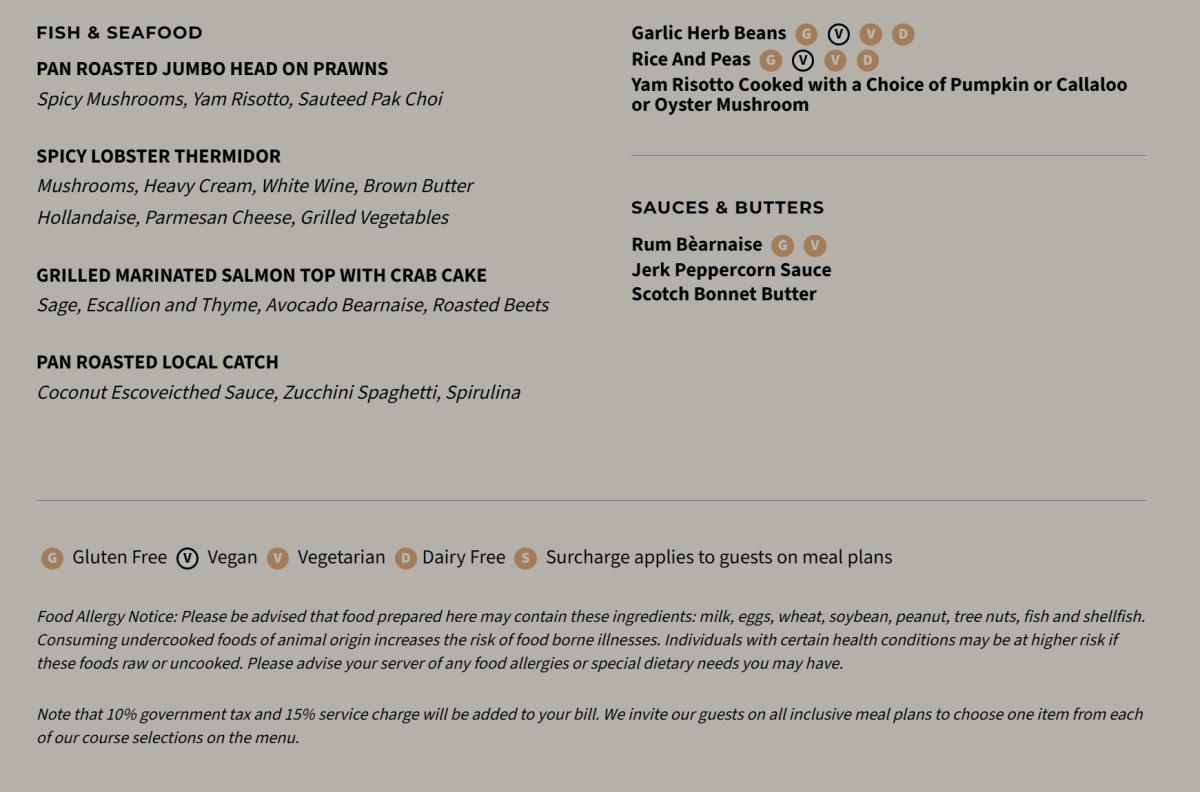The image size is (1200, 792).
Task: Click the Fish & Seafood section heading
Action: click(119, 33)
